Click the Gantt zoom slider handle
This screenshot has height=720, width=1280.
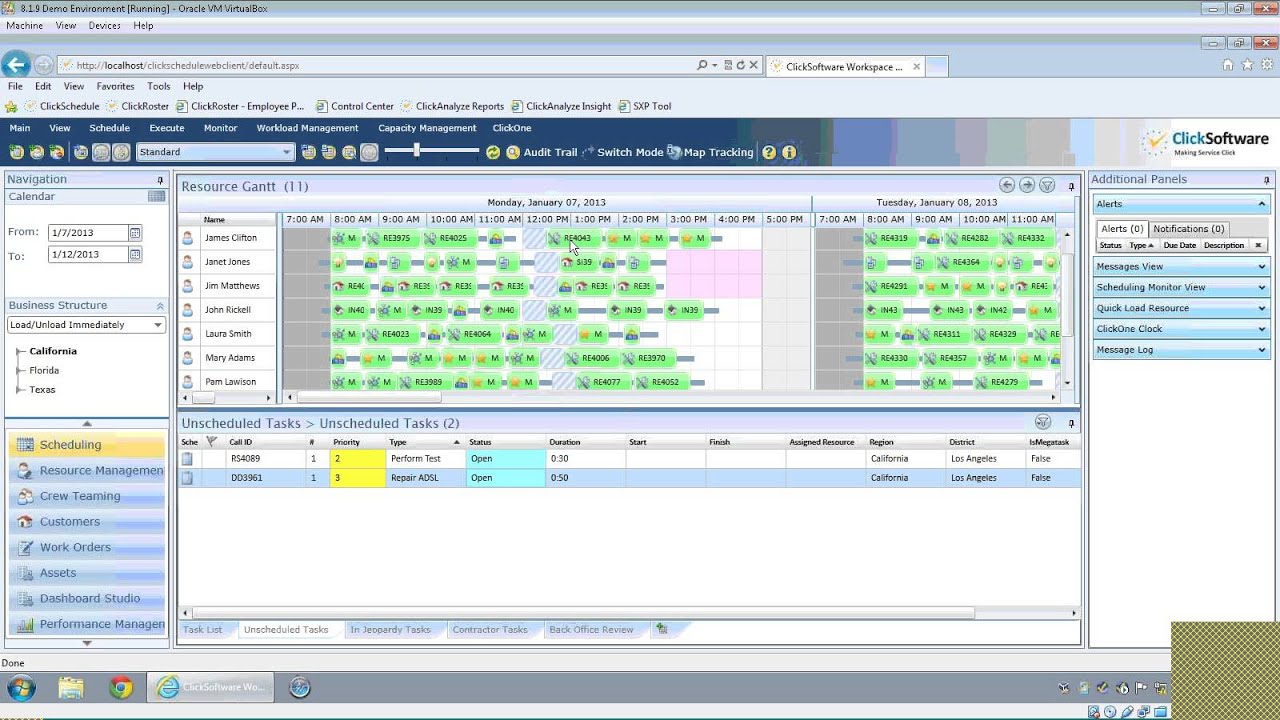click(417, 151)
